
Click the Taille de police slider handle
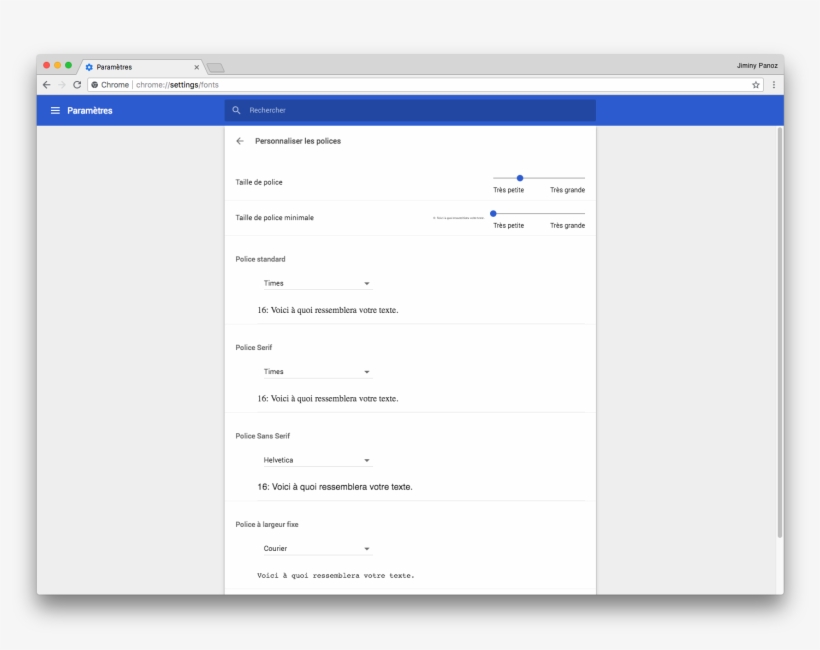click(520, 178)
